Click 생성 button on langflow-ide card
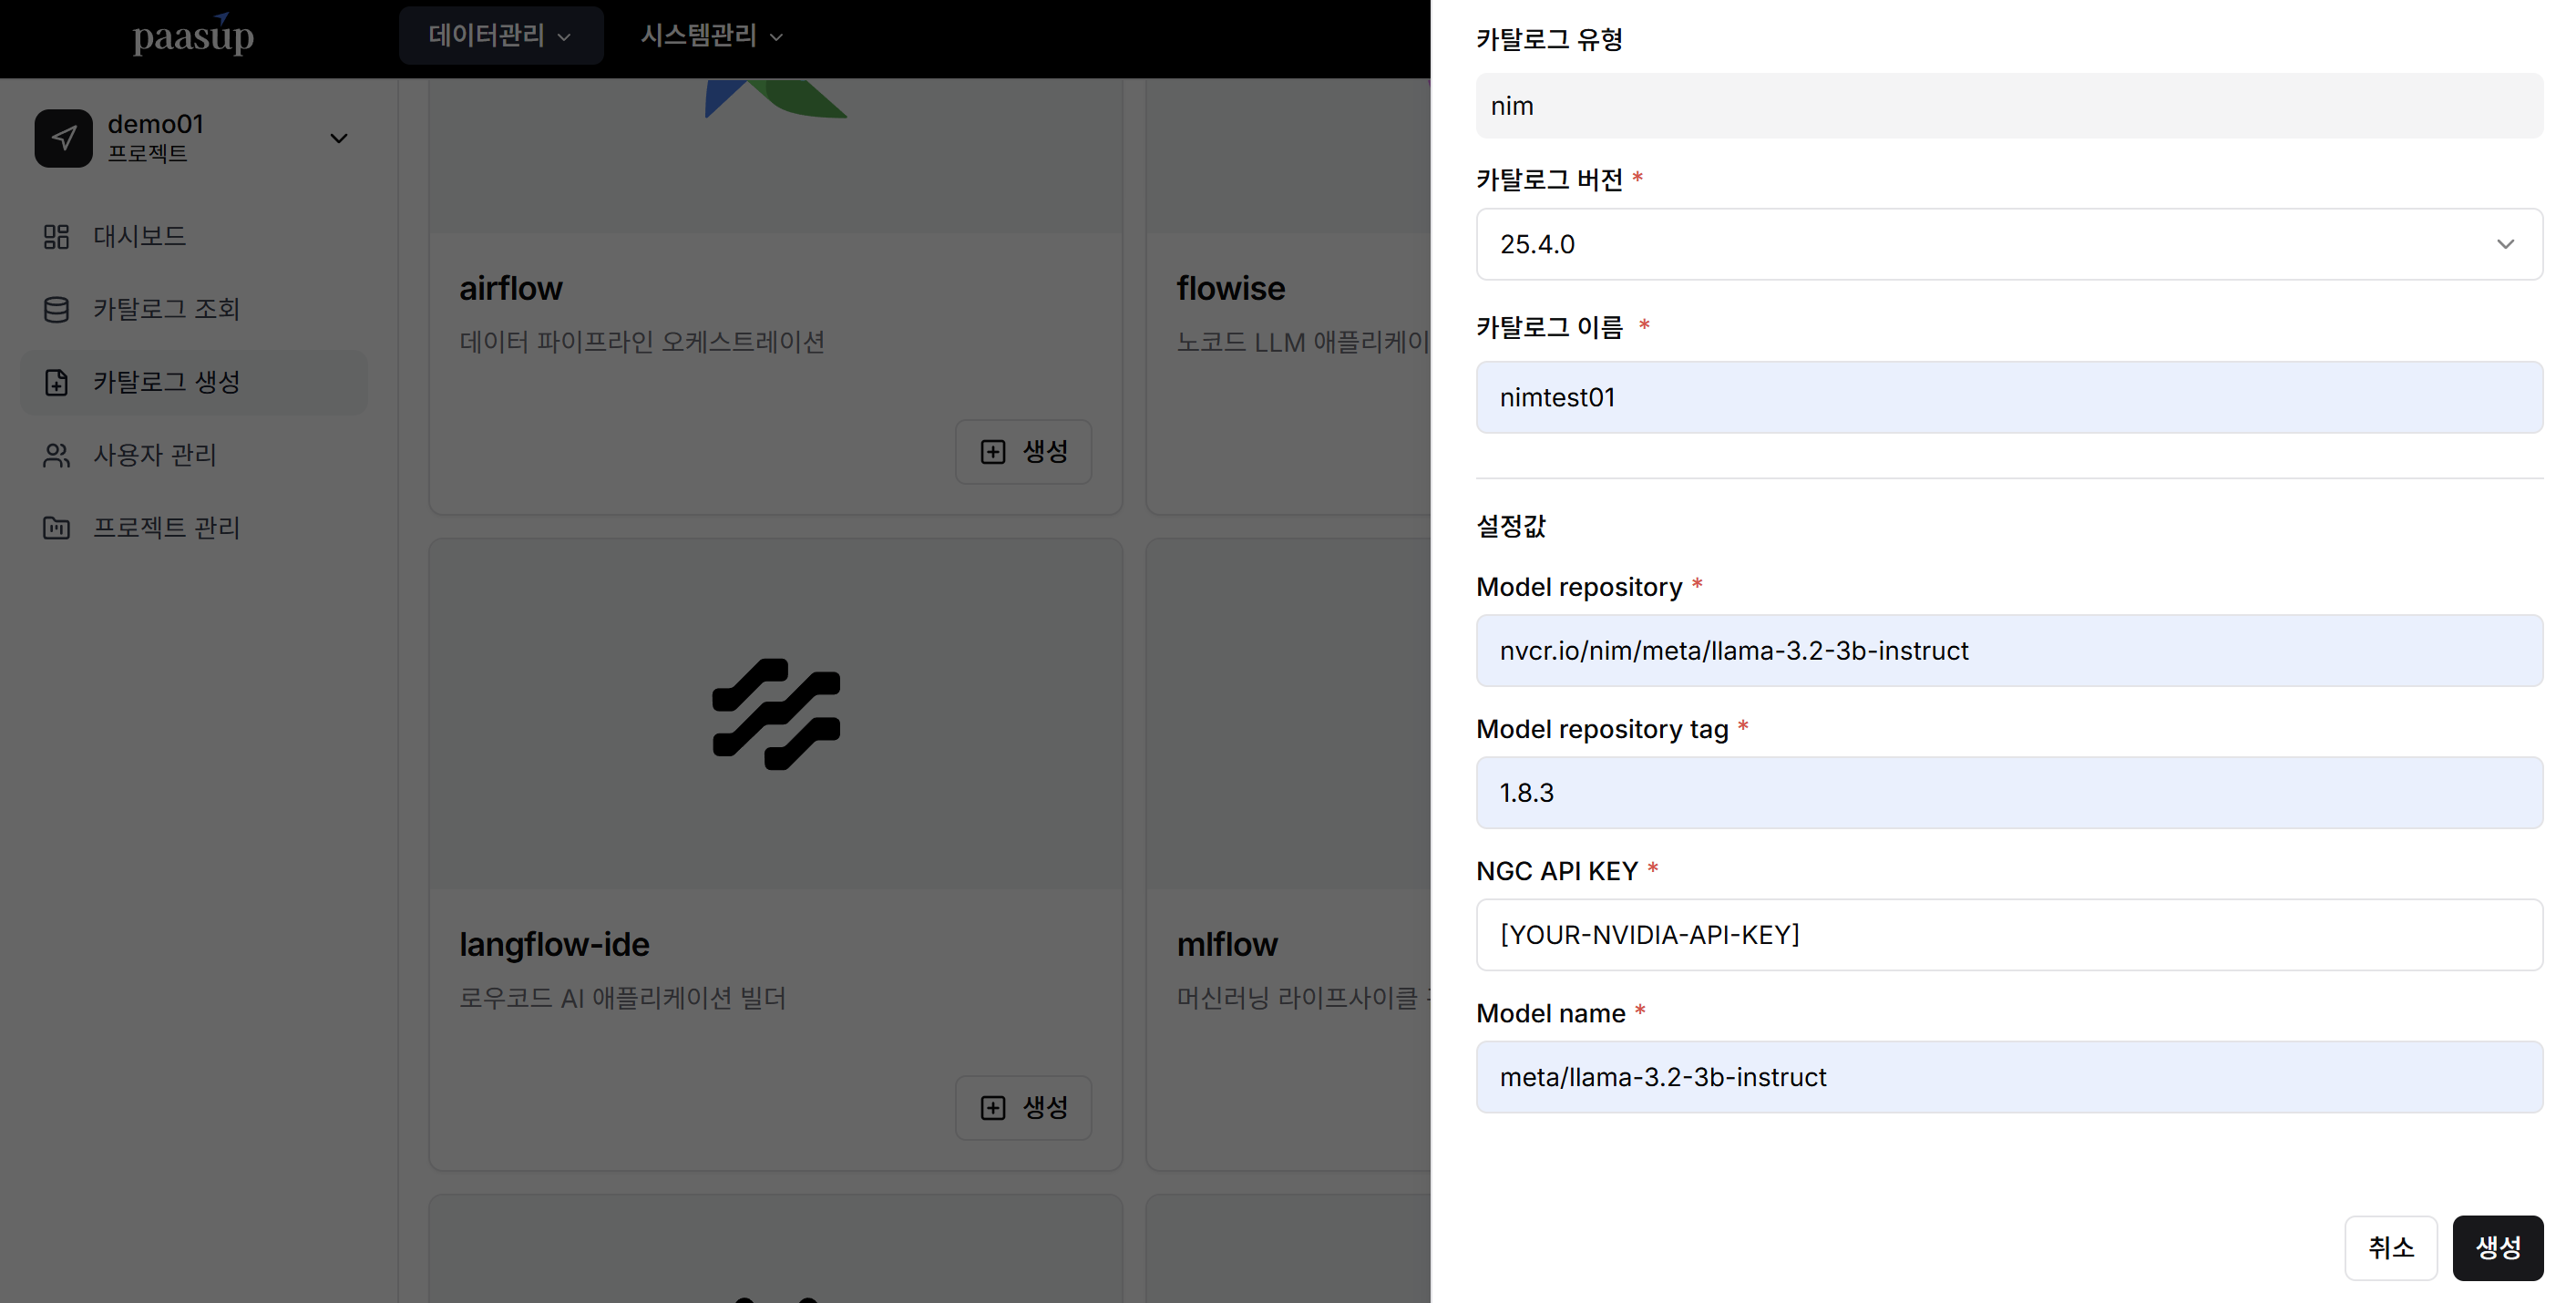 [1023, 1108]
